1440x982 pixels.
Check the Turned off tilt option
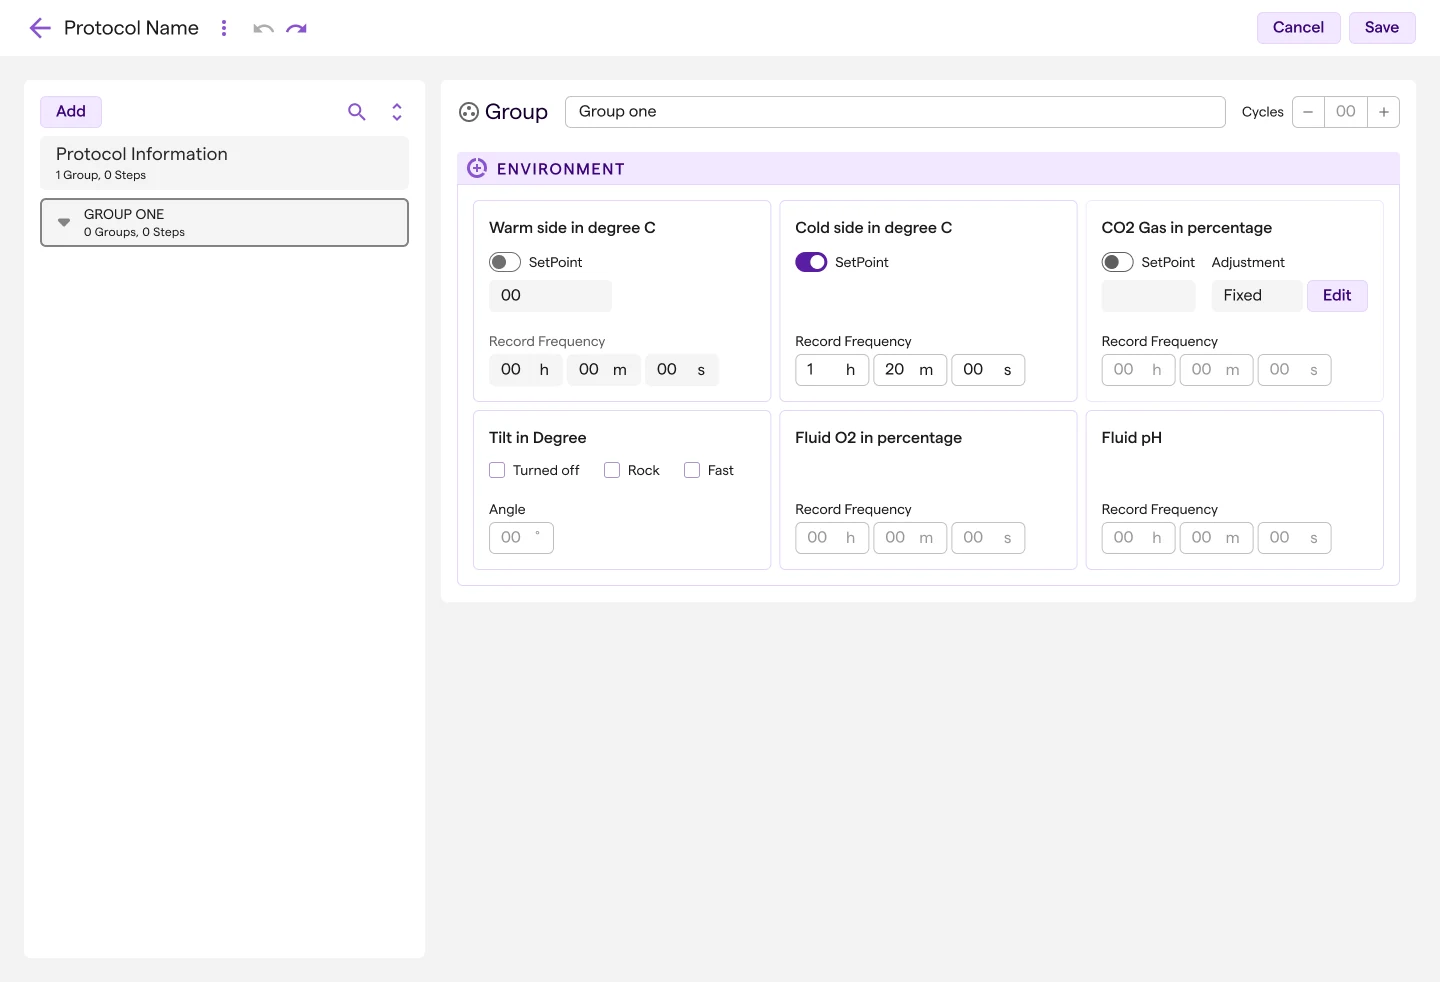(x=497, y=470)
